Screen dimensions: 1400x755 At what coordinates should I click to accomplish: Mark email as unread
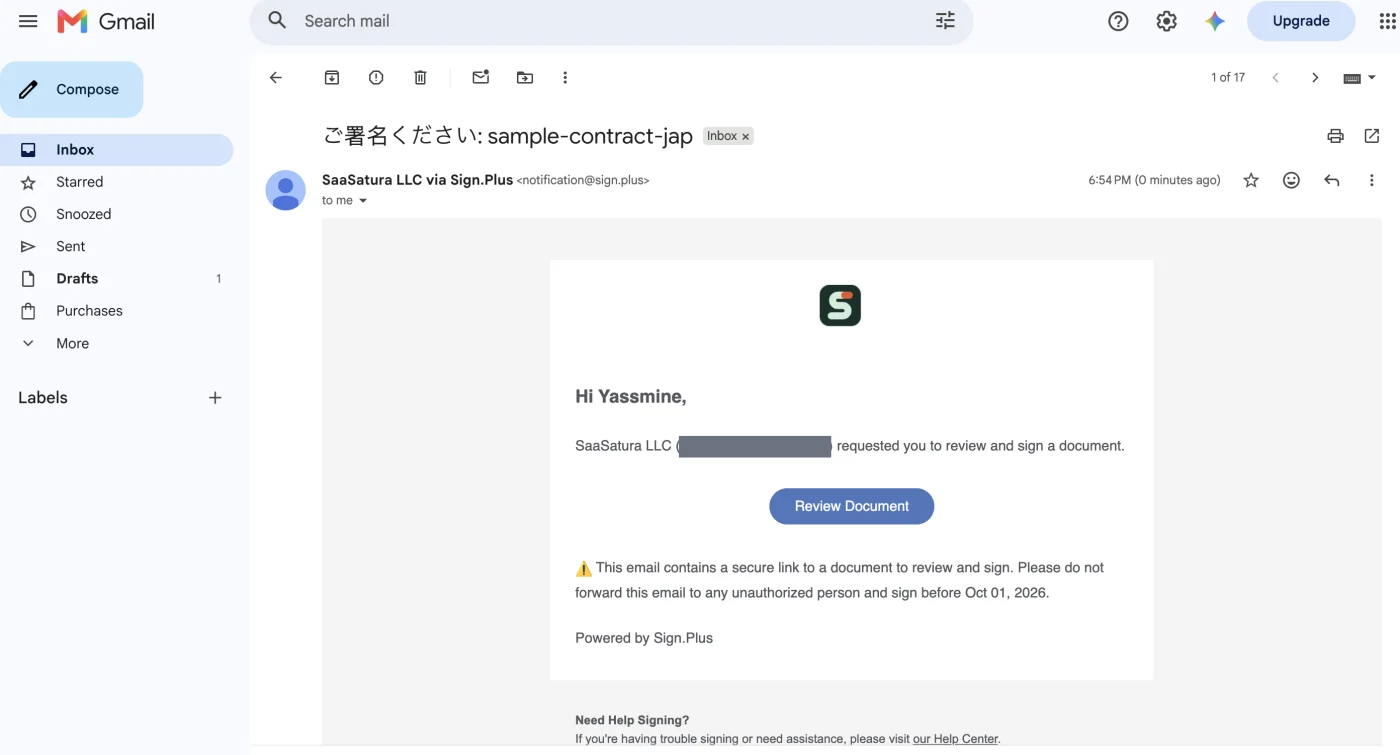click(481, 77)
